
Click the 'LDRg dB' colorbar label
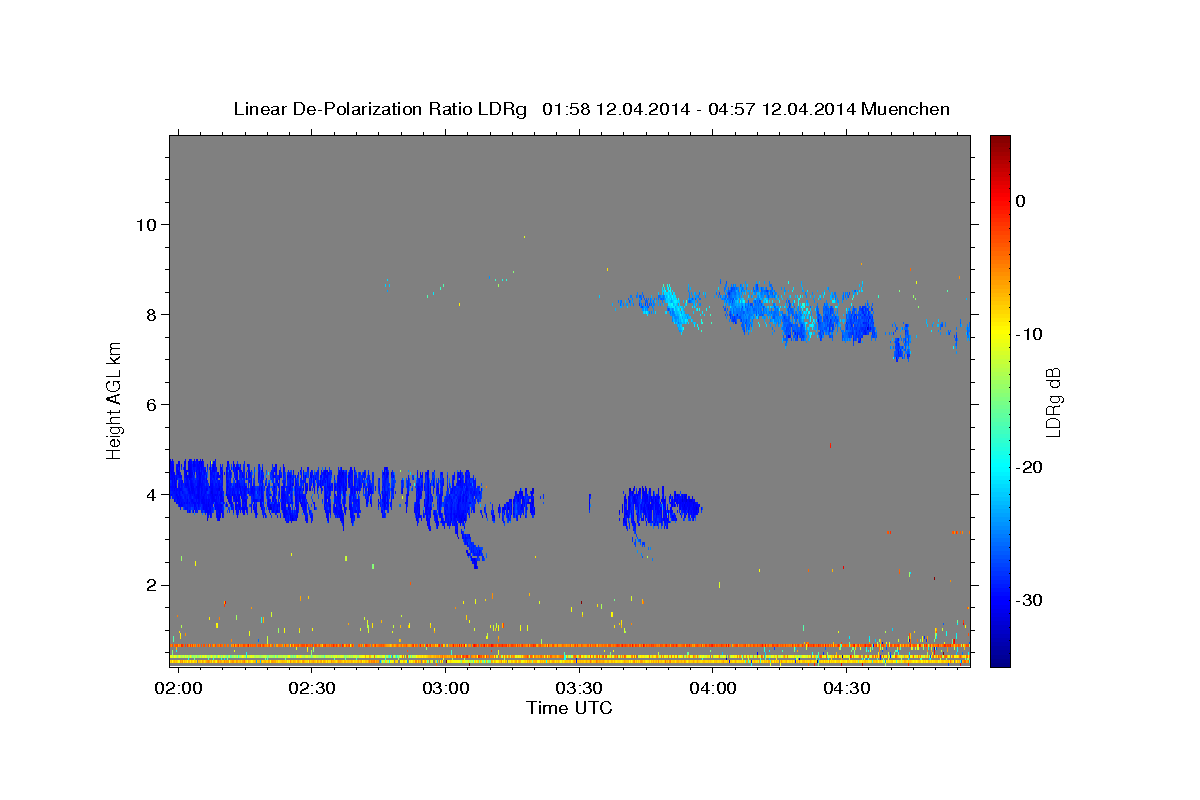(x=1053, y=400)
